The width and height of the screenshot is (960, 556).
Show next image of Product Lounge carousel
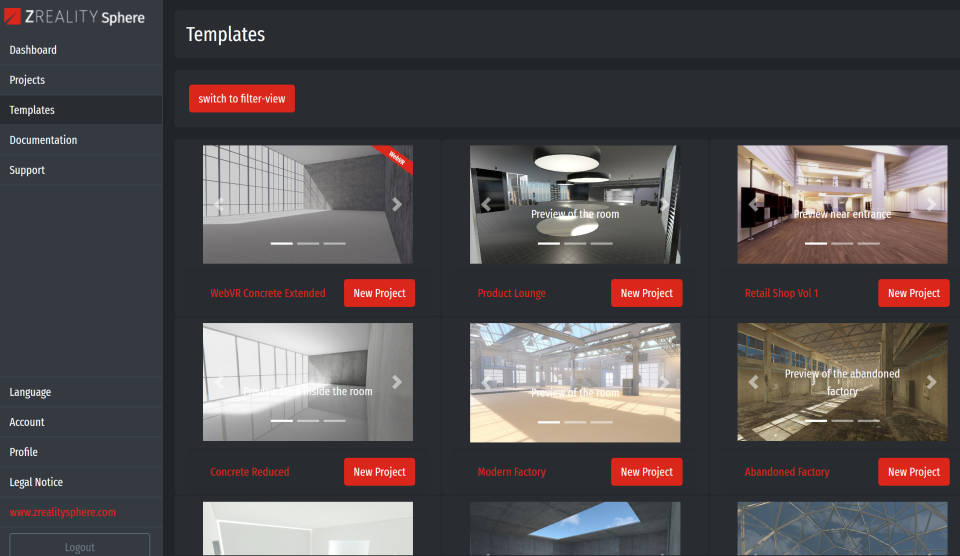pos(664,204)
